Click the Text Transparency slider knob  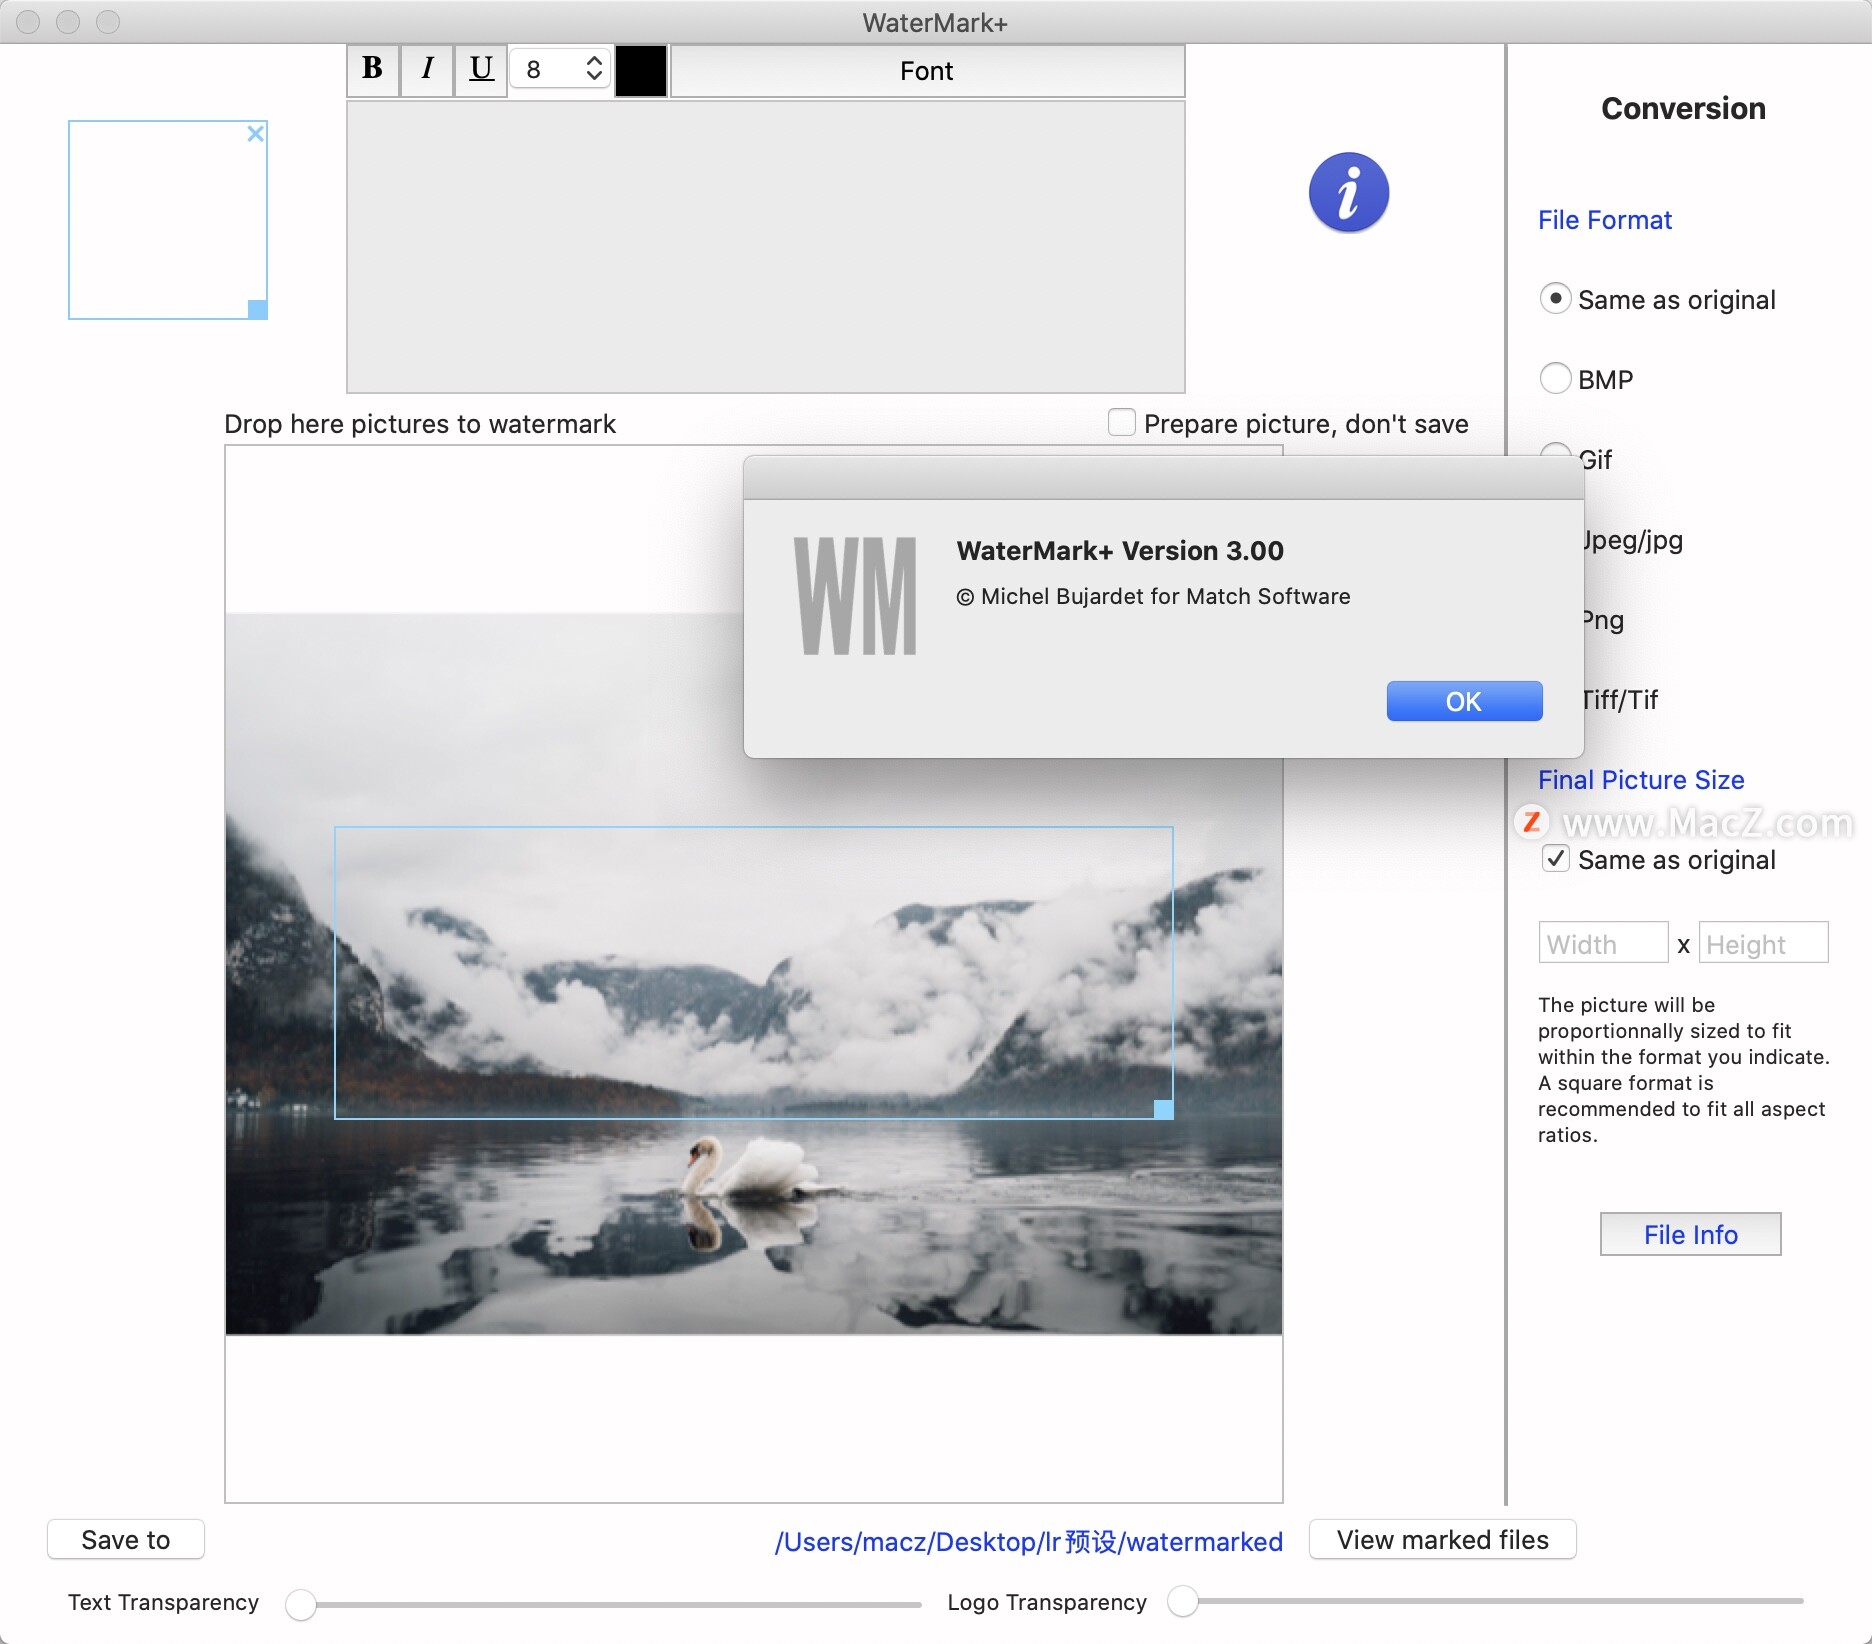pos(300,1604)
